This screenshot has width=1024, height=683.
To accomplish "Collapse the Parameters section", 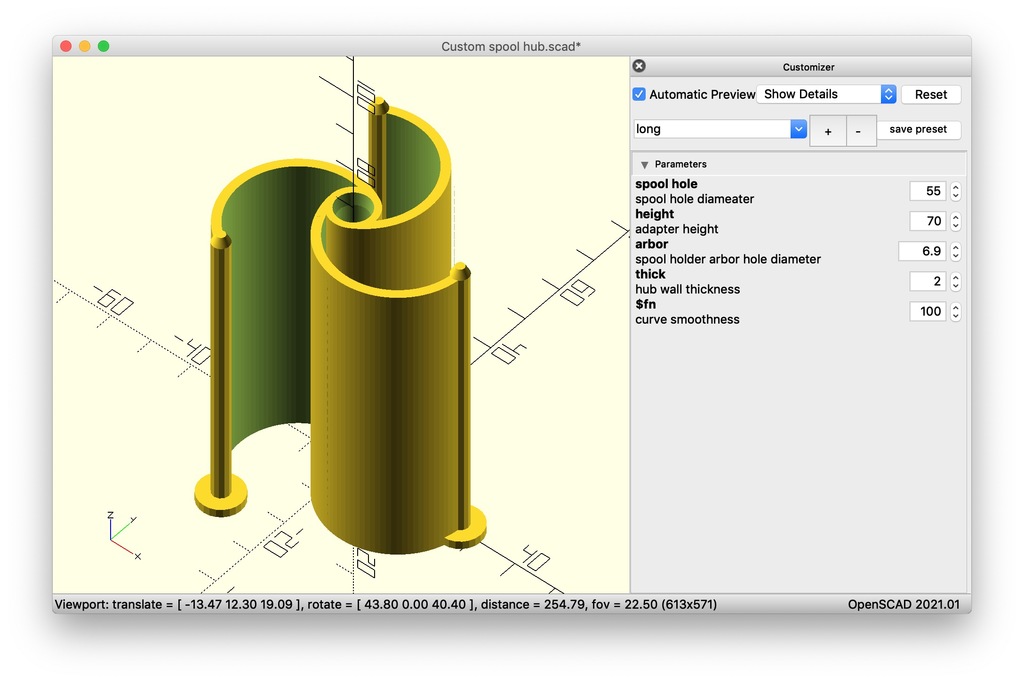I will pos(644,164).
